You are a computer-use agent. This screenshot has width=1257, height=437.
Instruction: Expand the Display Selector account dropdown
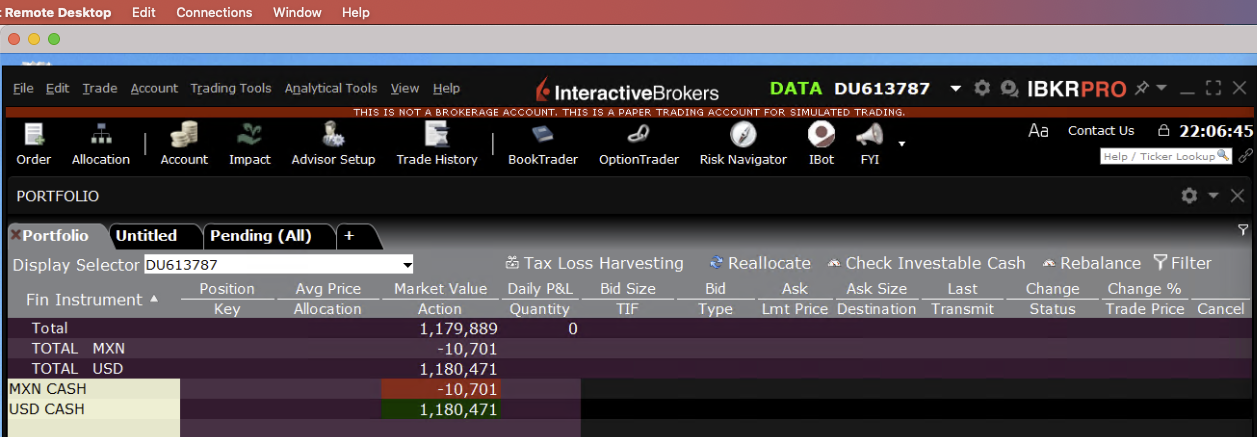tap(407, 265)
